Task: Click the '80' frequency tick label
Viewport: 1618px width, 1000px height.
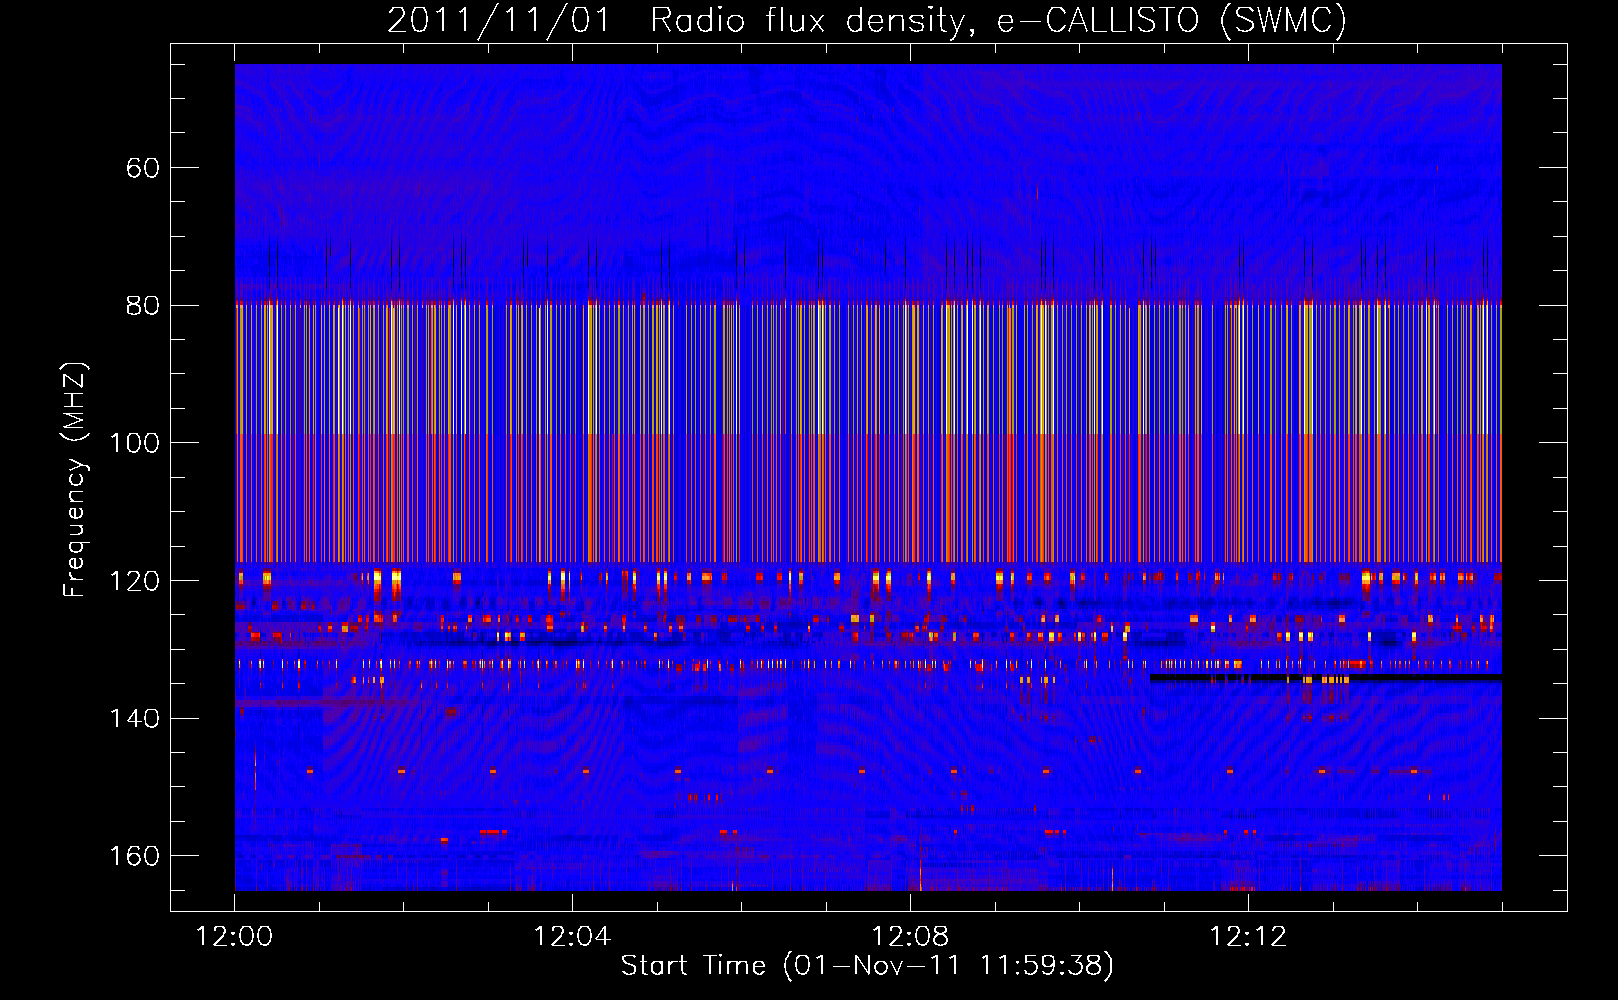Action: (x=143, y=306)
